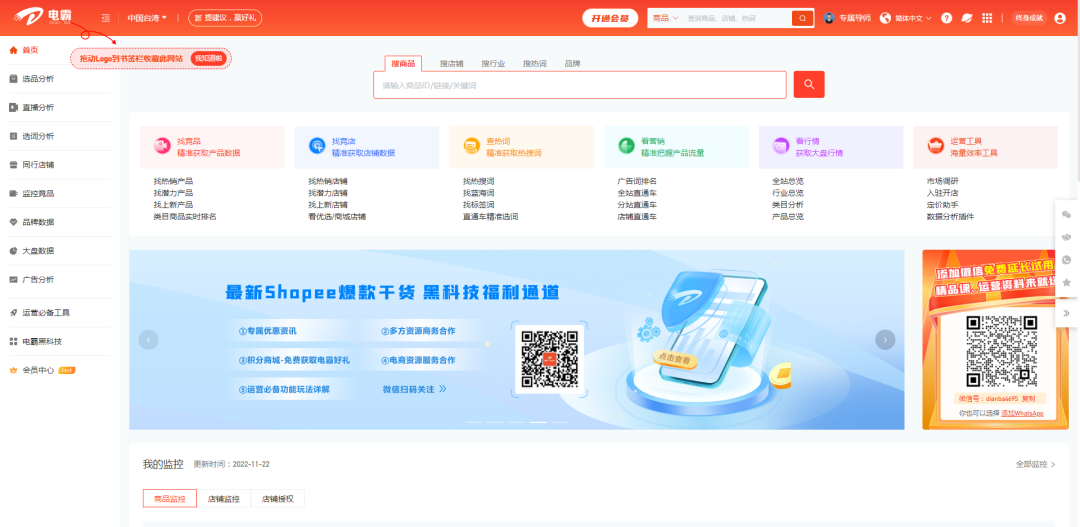Click the 电霸 logo in header
This screenshot has width=1080, height=527.
click(43, 17)
